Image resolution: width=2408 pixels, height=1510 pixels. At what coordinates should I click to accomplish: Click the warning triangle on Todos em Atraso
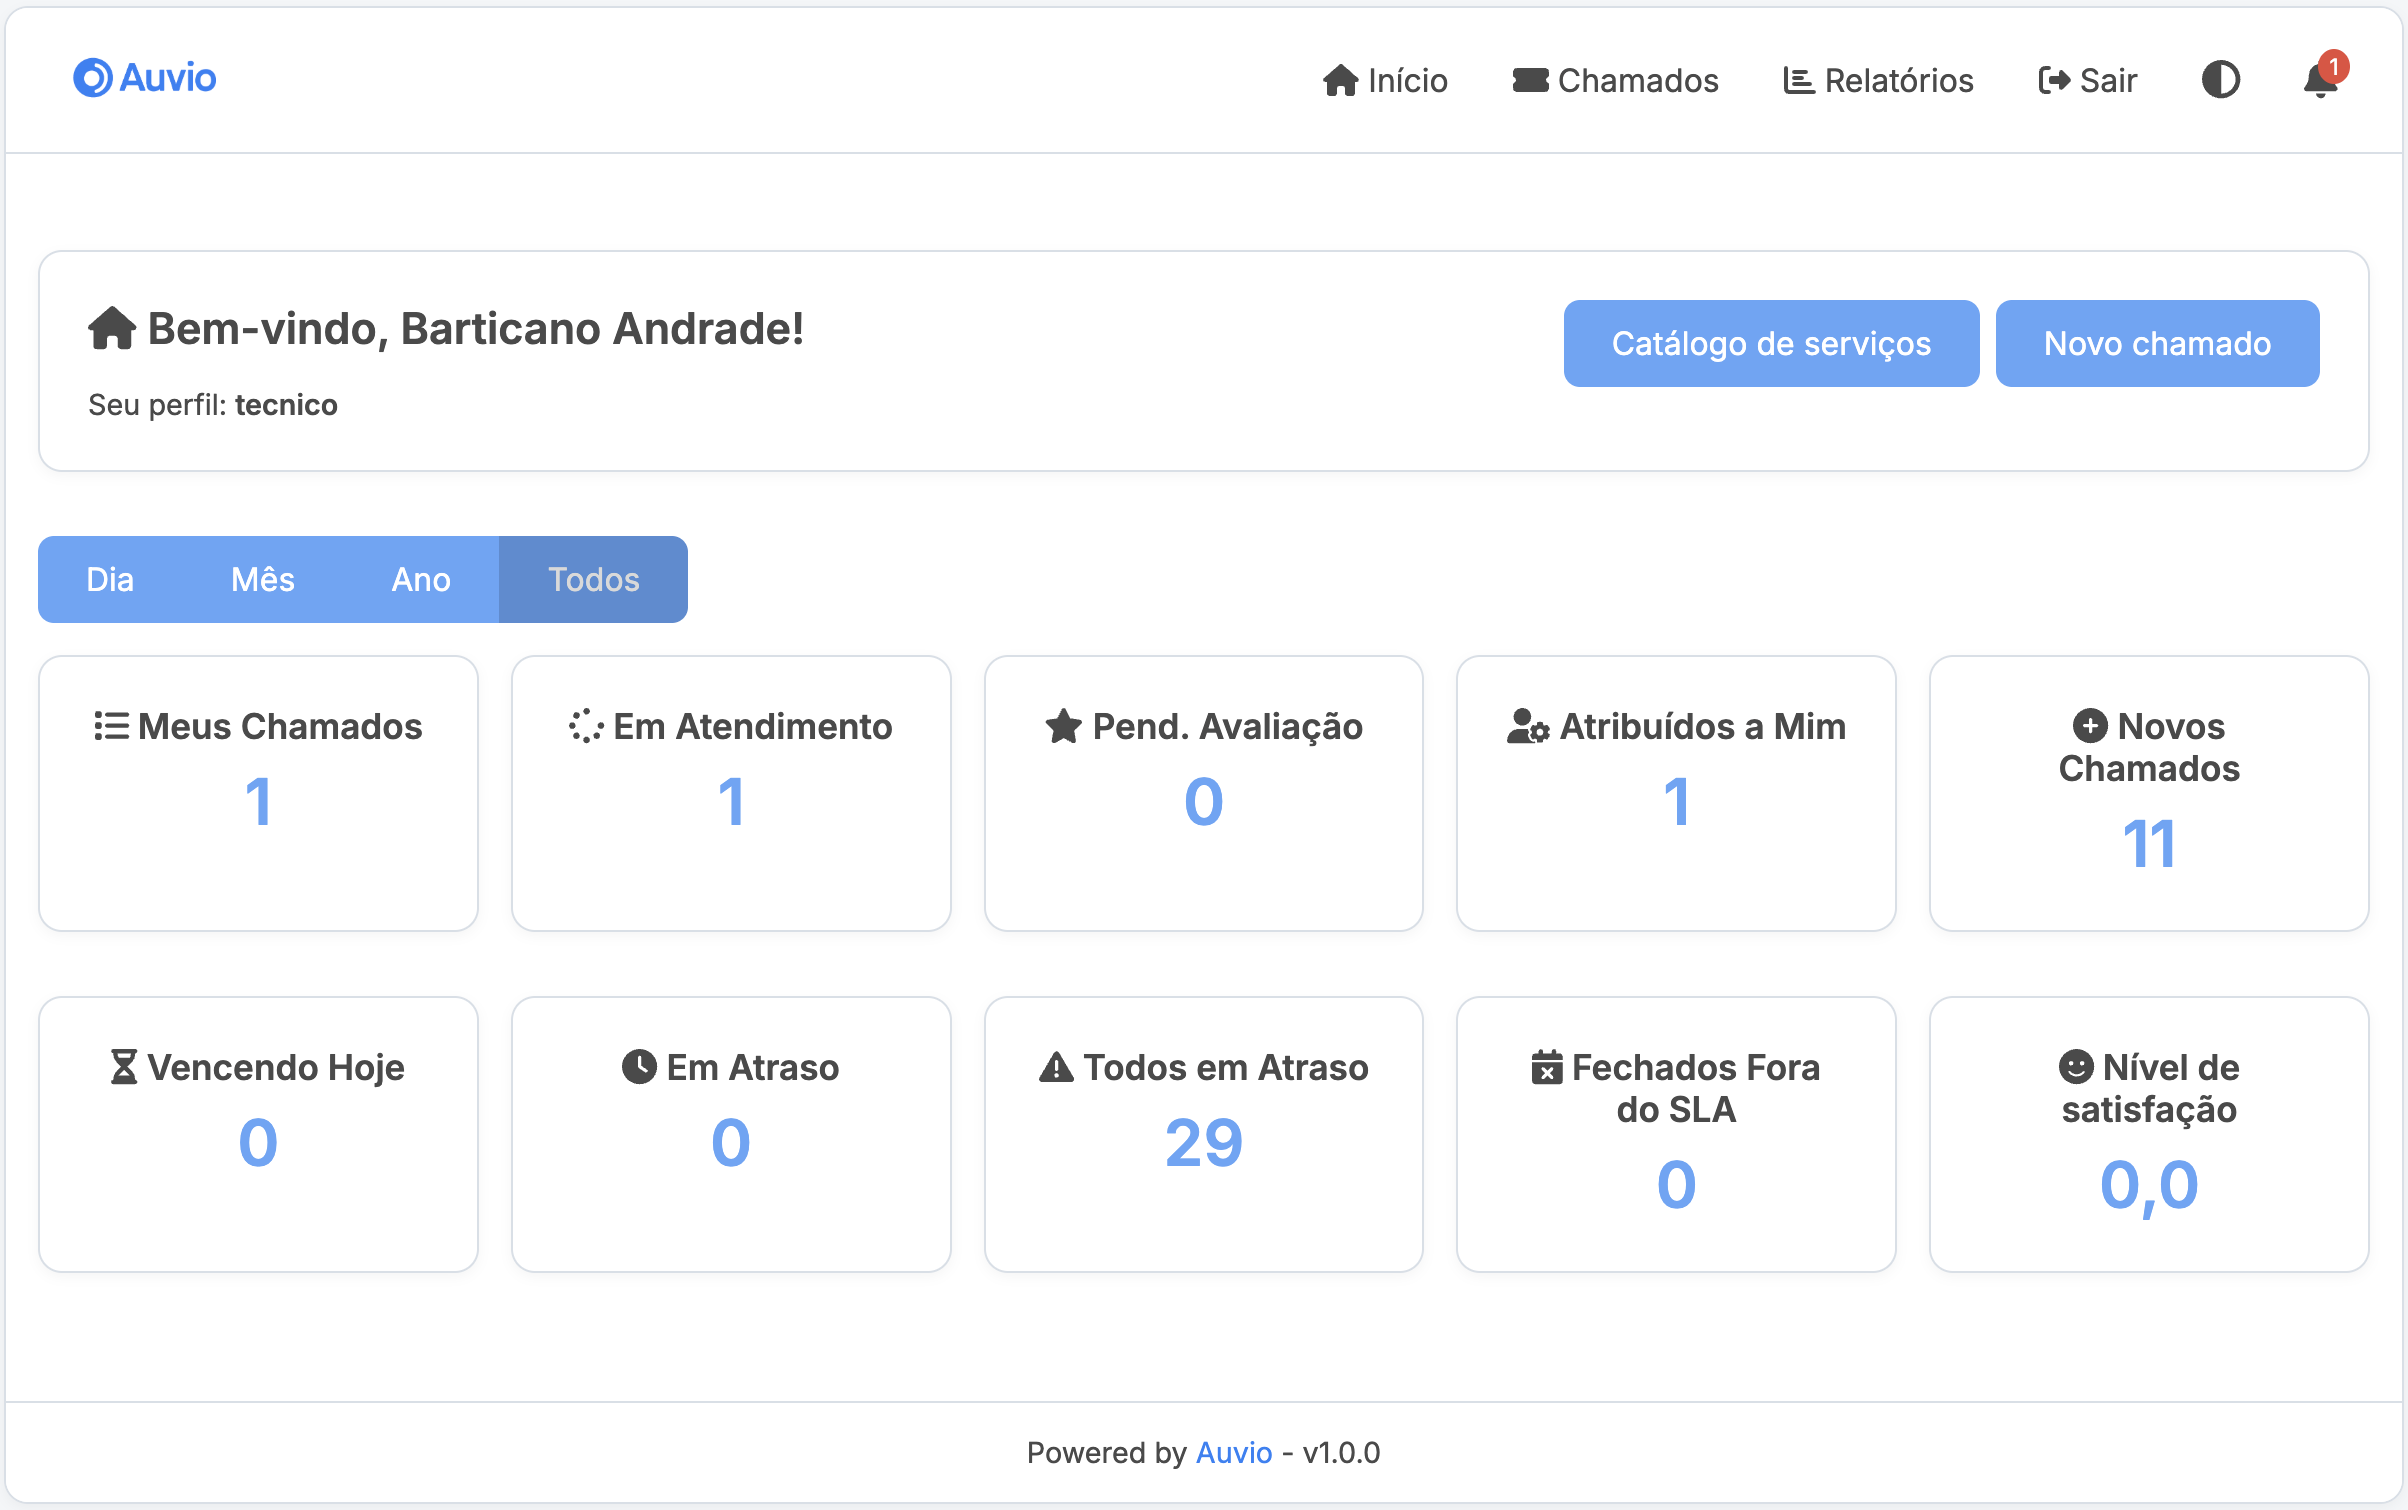pos(1056,1067)
